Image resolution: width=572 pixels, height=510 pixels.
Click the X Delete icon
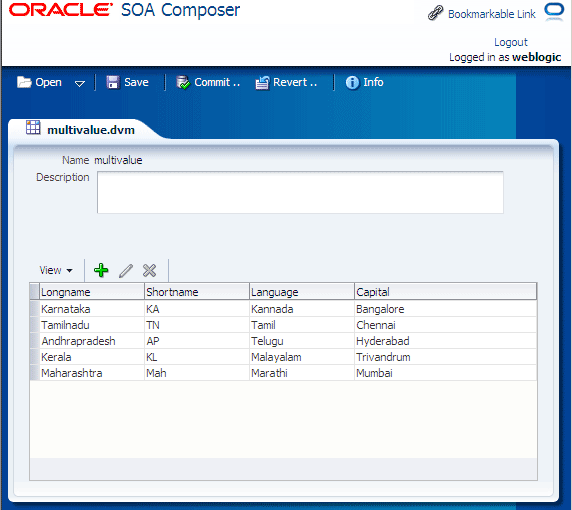[150, 271]
